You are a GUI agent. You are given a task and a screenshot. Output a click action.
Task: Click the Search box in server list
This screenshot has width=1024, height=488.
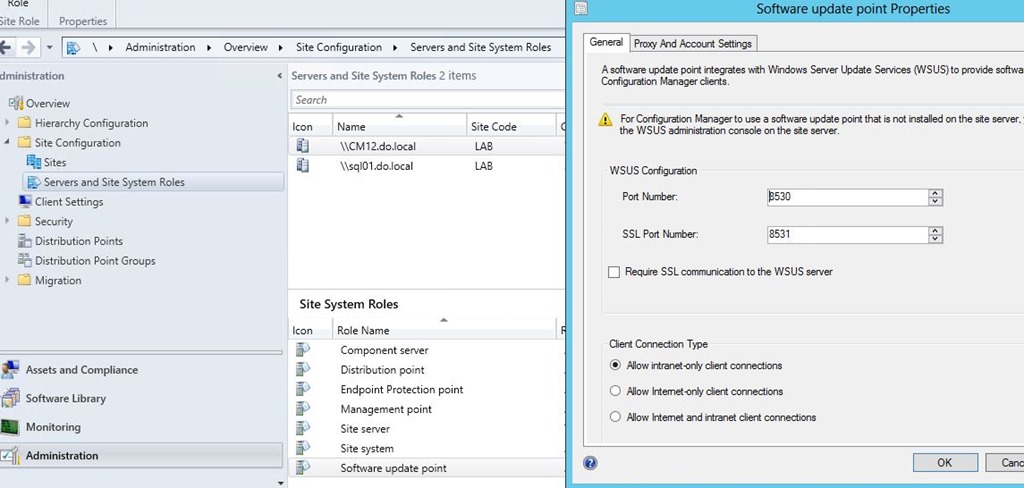click(428, 100)
